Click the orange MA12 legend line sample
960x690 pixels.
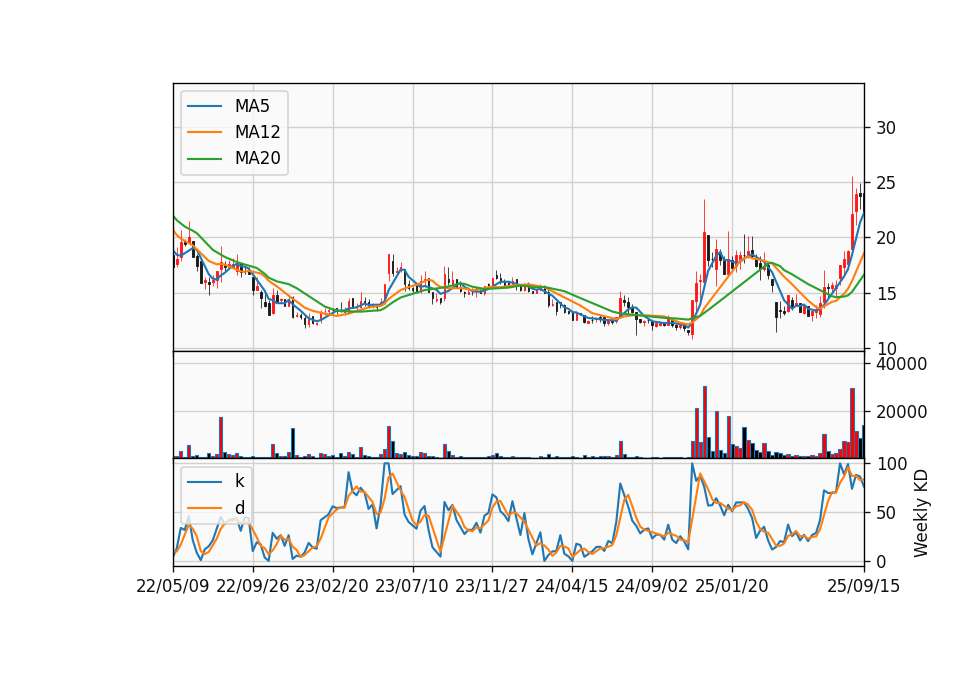204,132
